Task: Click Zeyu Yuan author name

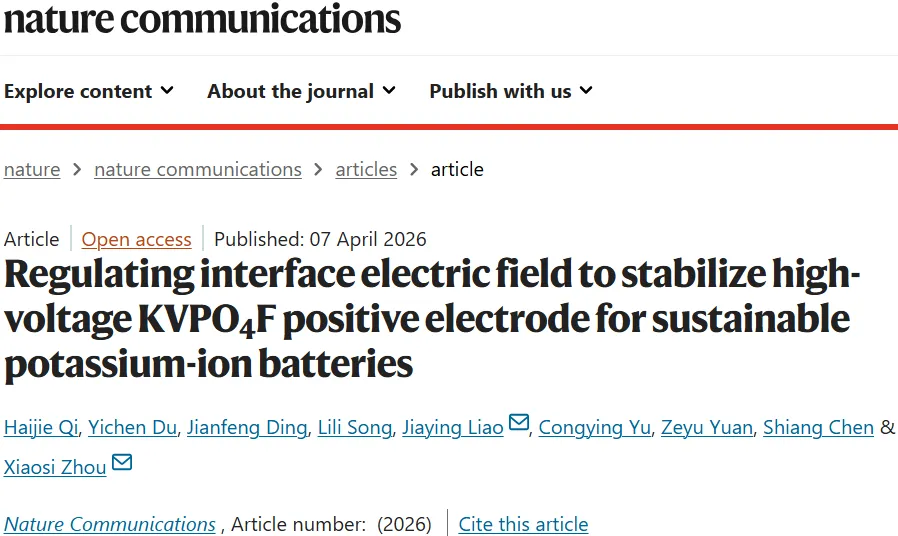Action: pos(706,428)
